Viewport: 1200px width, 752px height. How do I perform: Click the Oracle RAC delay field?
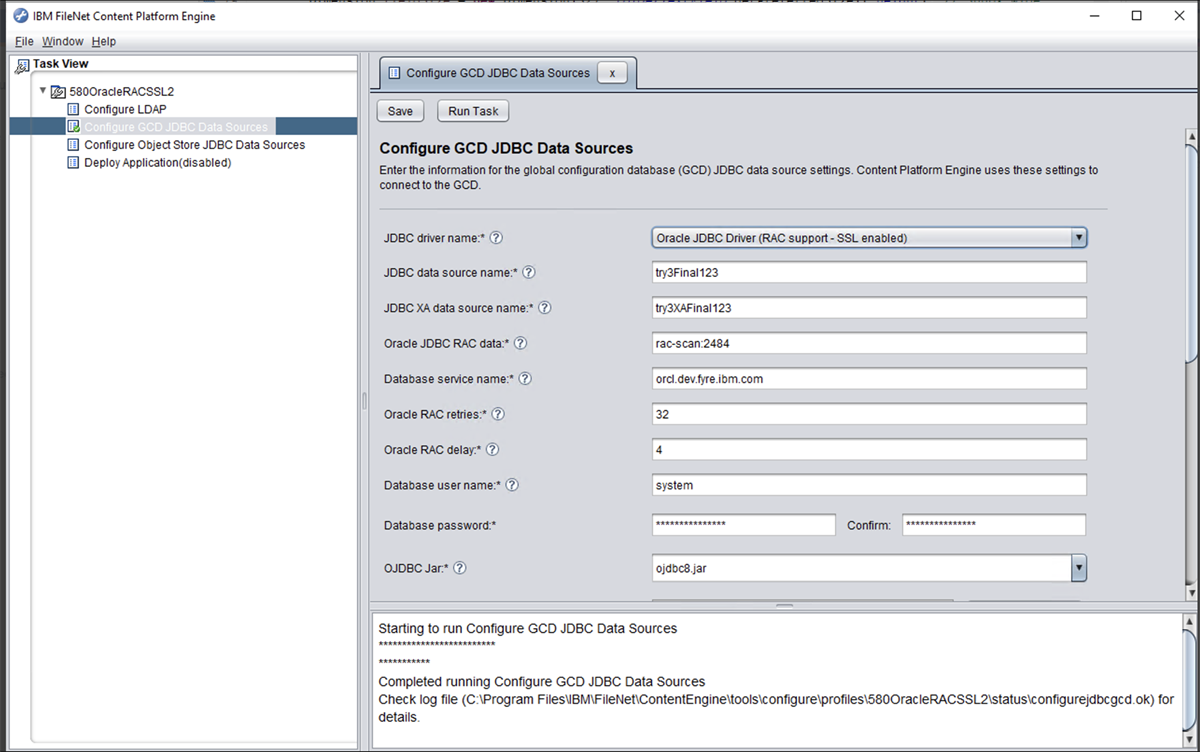[869, 450]
